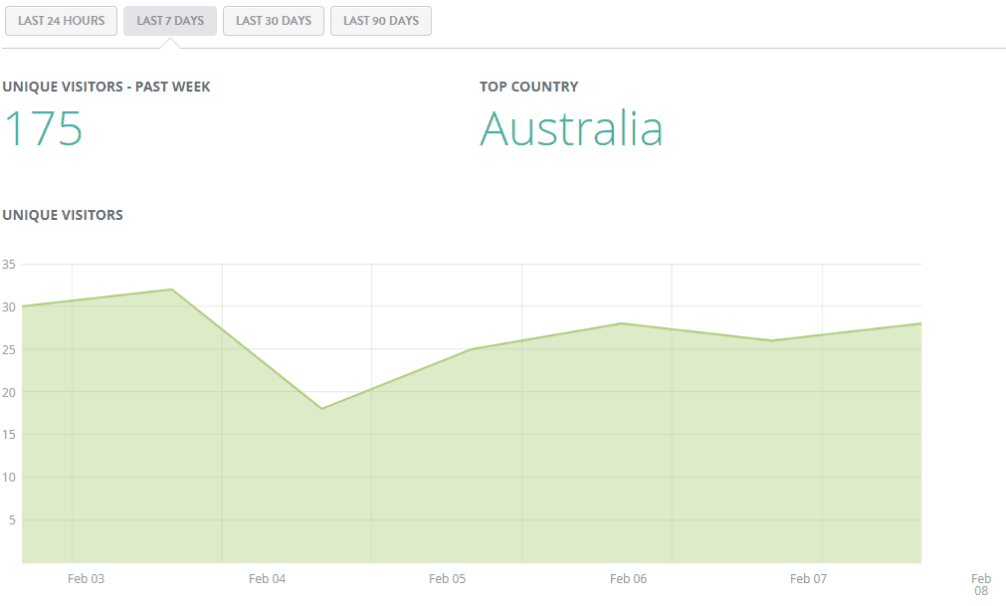Switch to the LAST 24 HOURS view
This screenshot has height=606, width=1006.
(61, 20)
